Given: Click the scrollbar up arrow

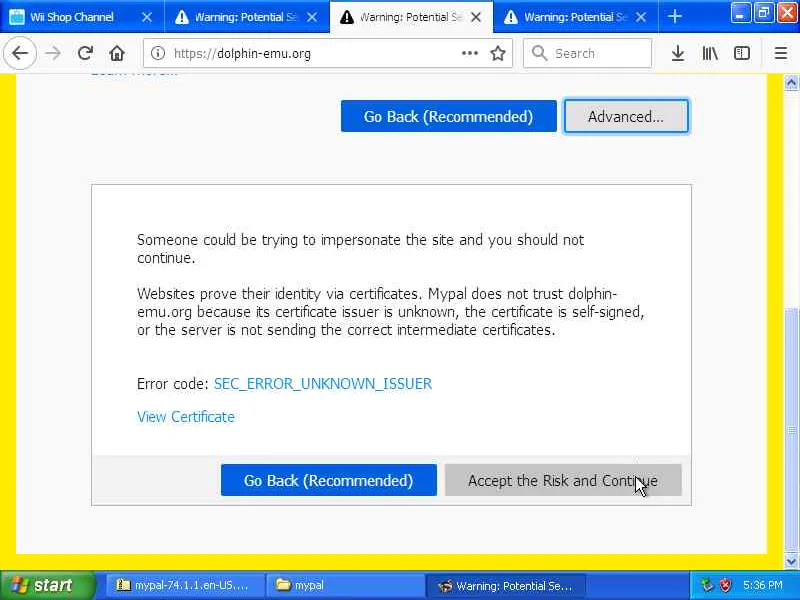Looking at the screenshot, I should pyautogui.click(x=791, y=83).
